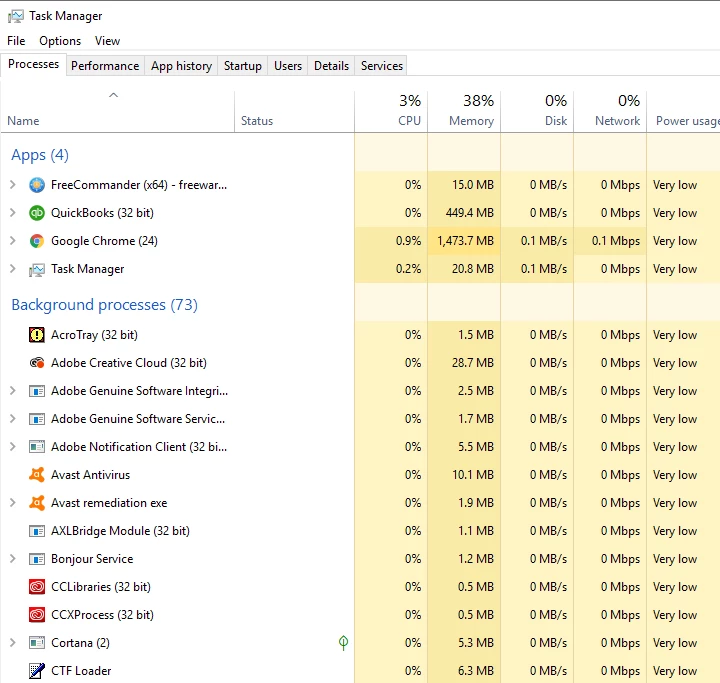Expand Adobe Genuine Software Integrity entry
Viewport: 720px width, 683px height.
13,390
